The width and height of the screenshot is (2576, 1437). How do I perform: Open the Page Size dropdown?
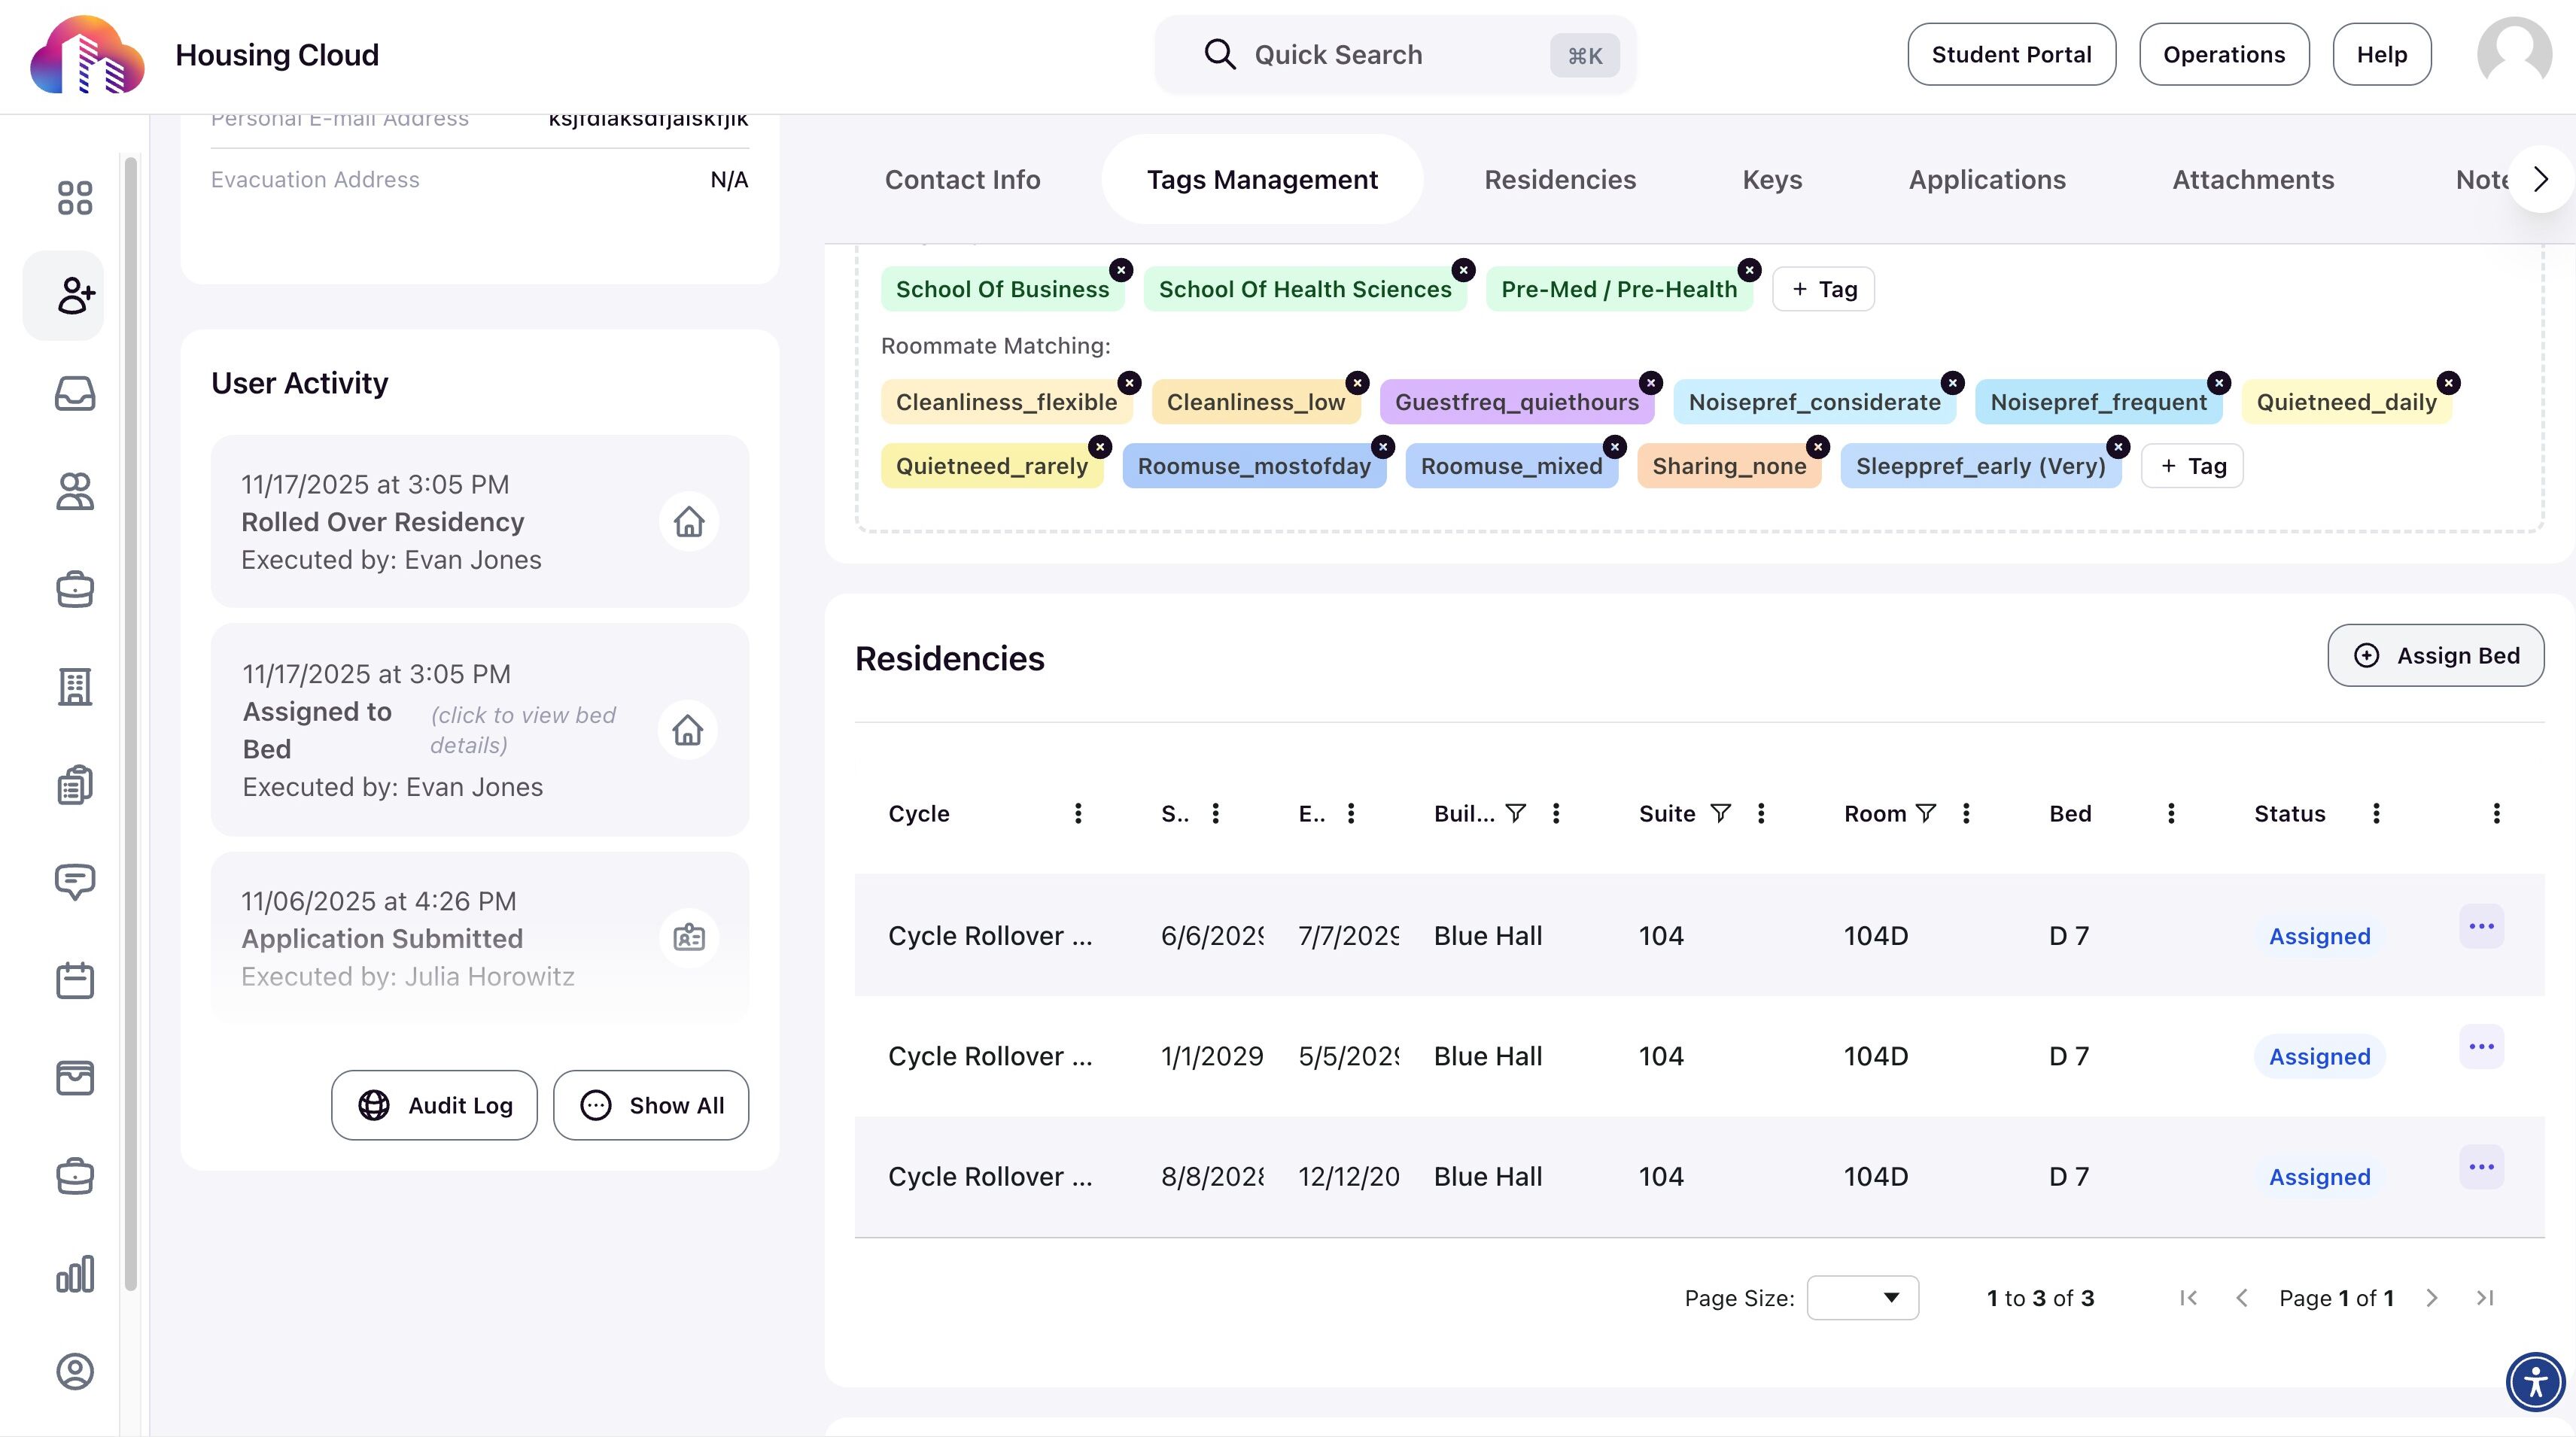tap(1862, 1298)
